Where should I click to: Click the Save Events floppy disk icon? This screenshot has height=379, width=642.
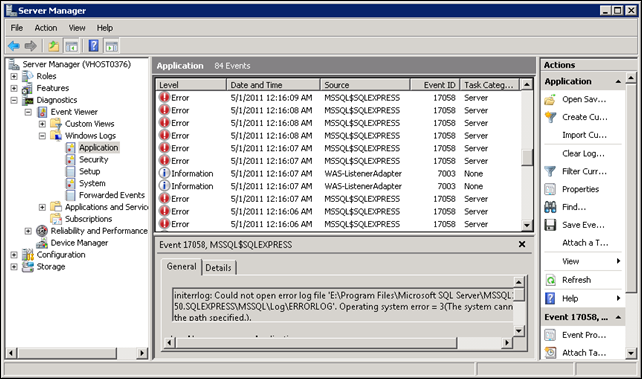[550, 225]
